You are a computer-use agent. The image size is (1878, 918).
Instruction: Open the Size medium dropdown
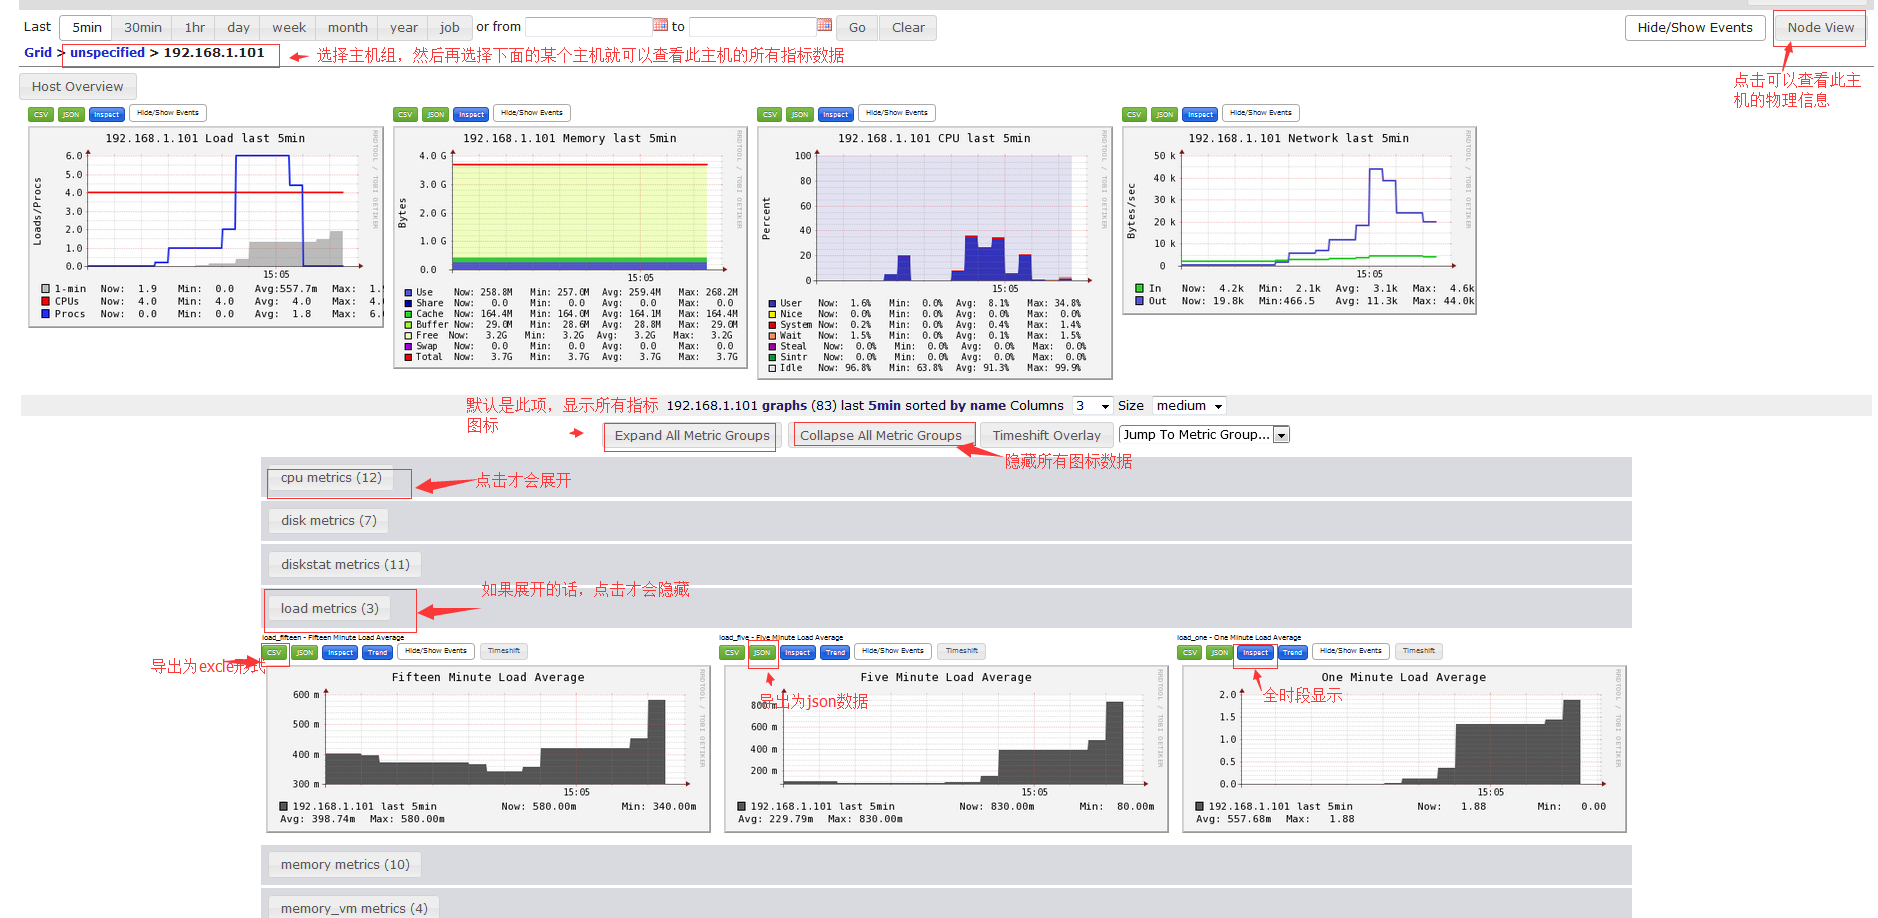[1189, 406]
